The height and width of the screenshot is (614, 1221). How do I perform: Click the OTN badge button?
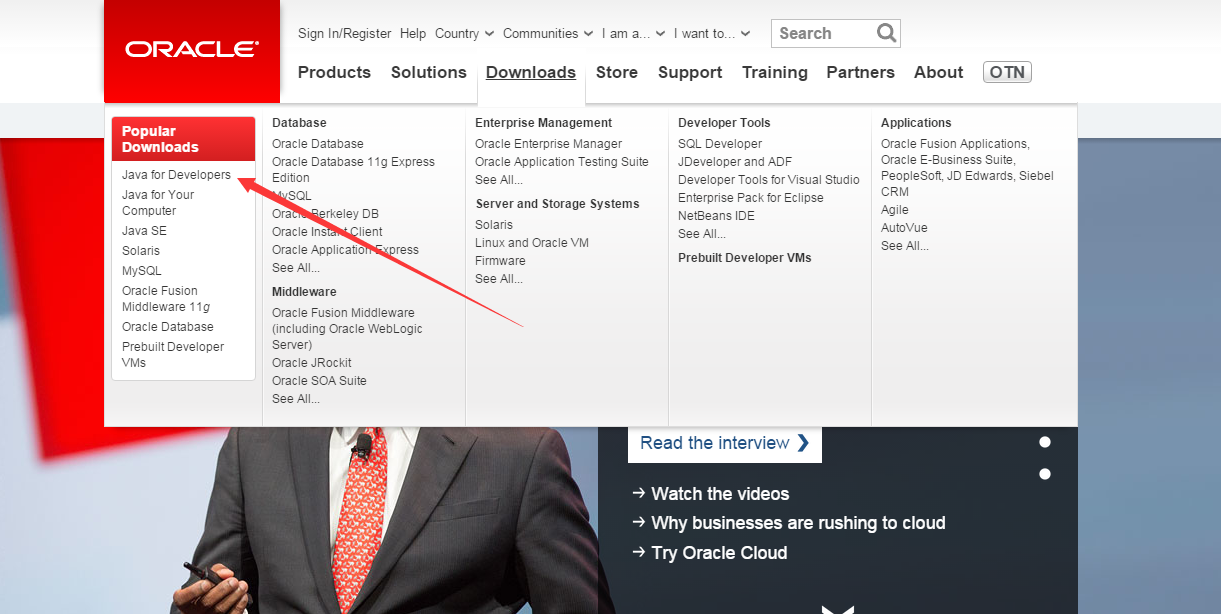tap(1007, 72)
